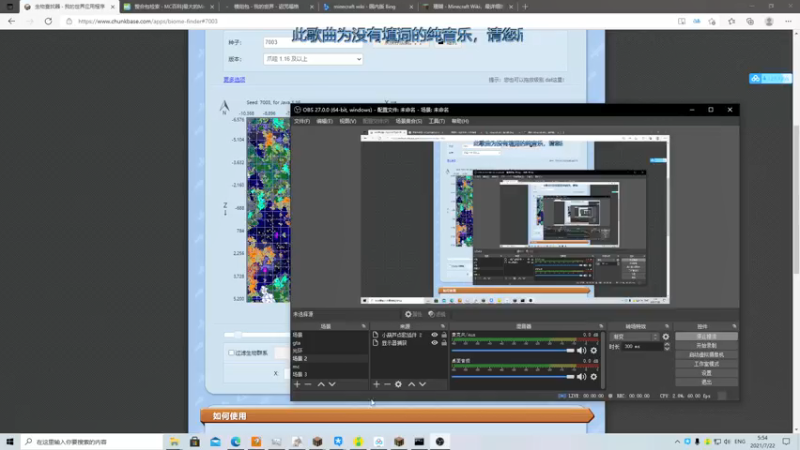
Task: Open OBS File menu
Action: tap(302, 121)
